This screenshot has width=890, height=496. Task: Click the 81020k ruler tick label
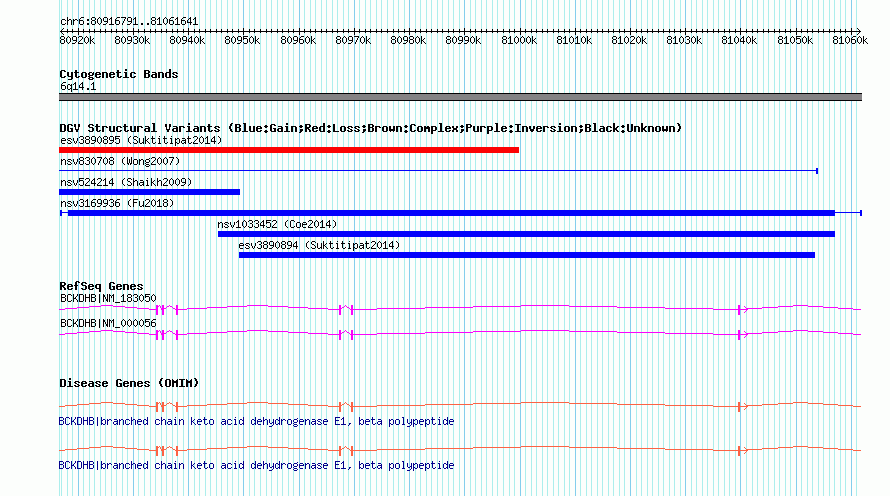629,40
